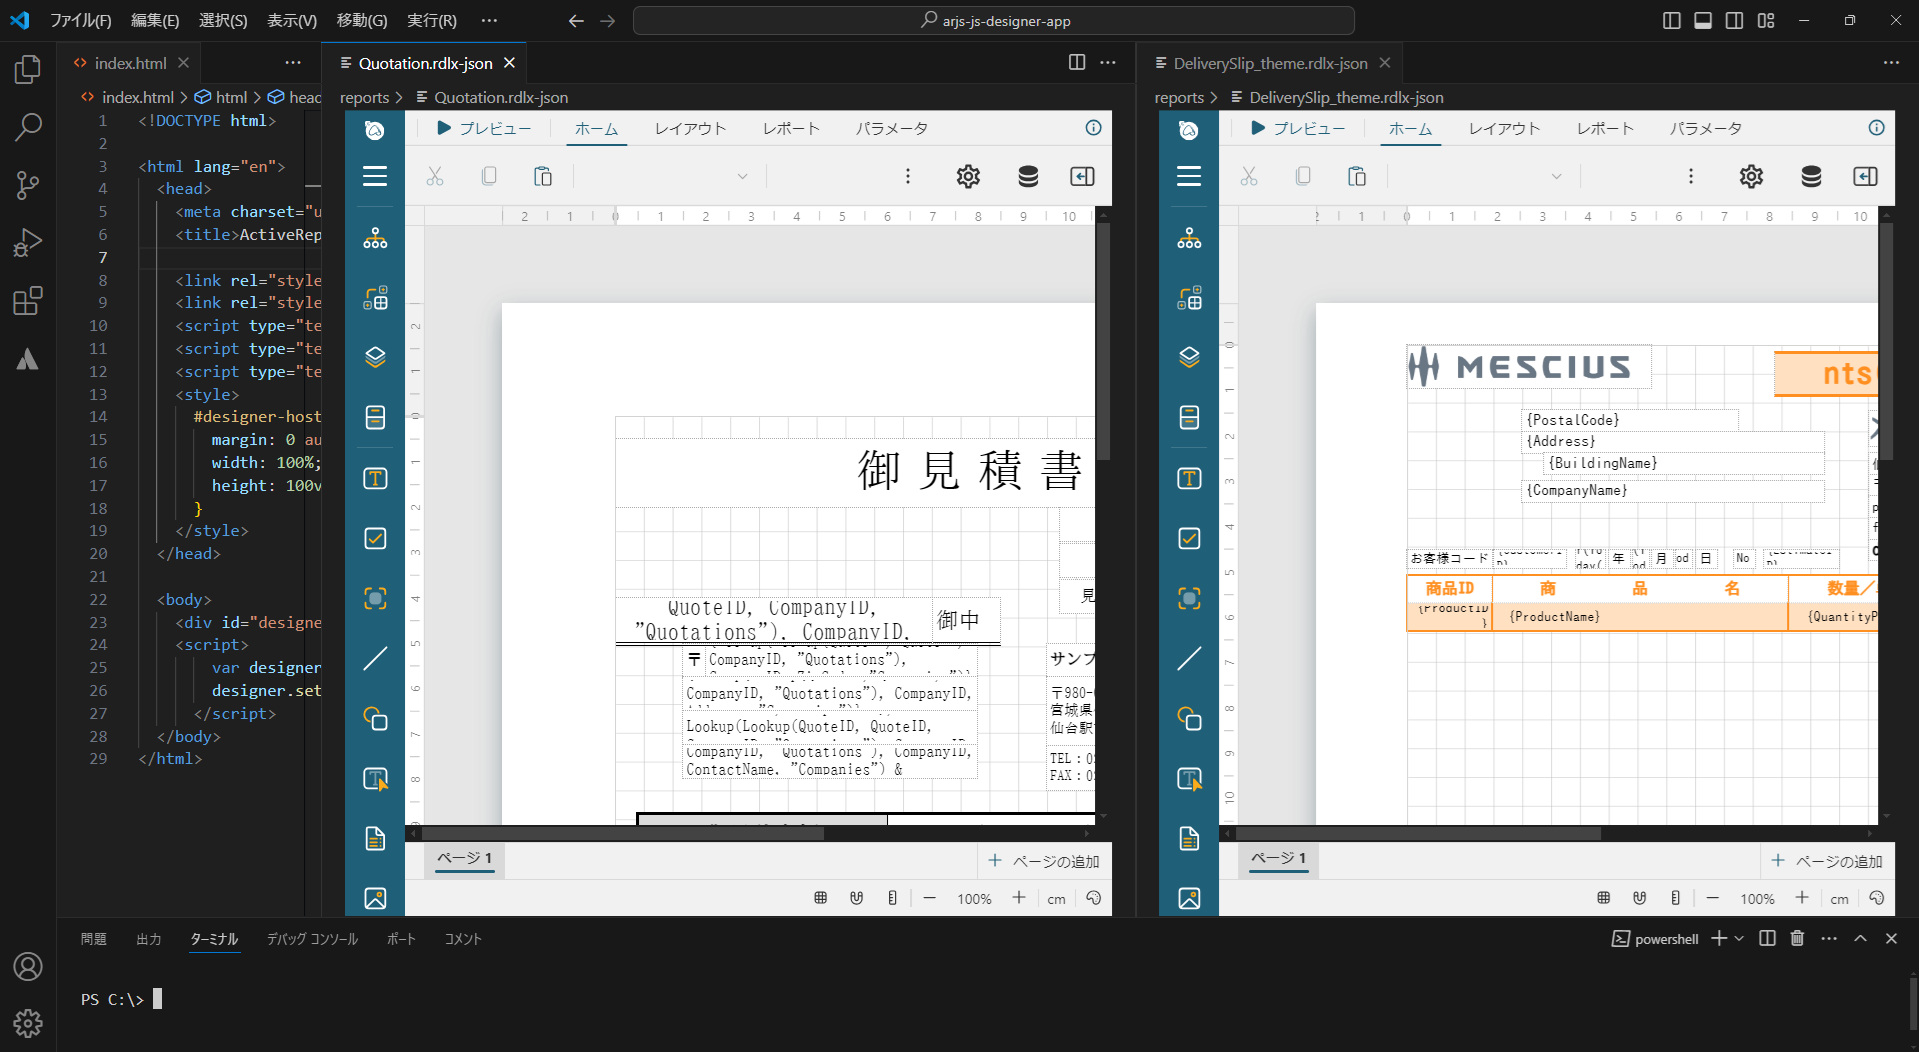This screenshot has width=1919, height=1052.
Task: Select the Line tool in Quotation designer
Action: tap(375, 659)
